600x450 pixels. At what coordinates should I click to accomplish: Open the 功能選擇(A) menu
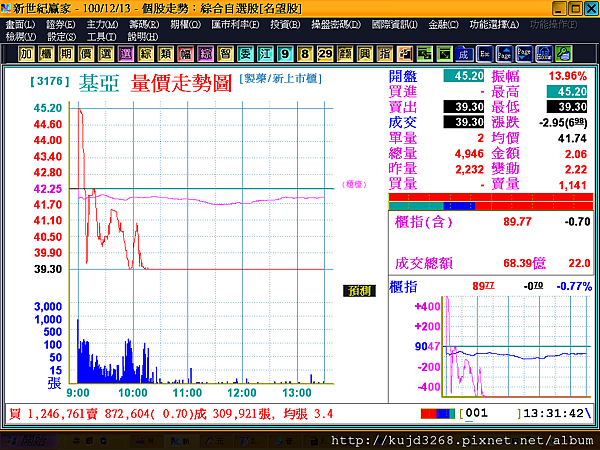pos(494,25)
